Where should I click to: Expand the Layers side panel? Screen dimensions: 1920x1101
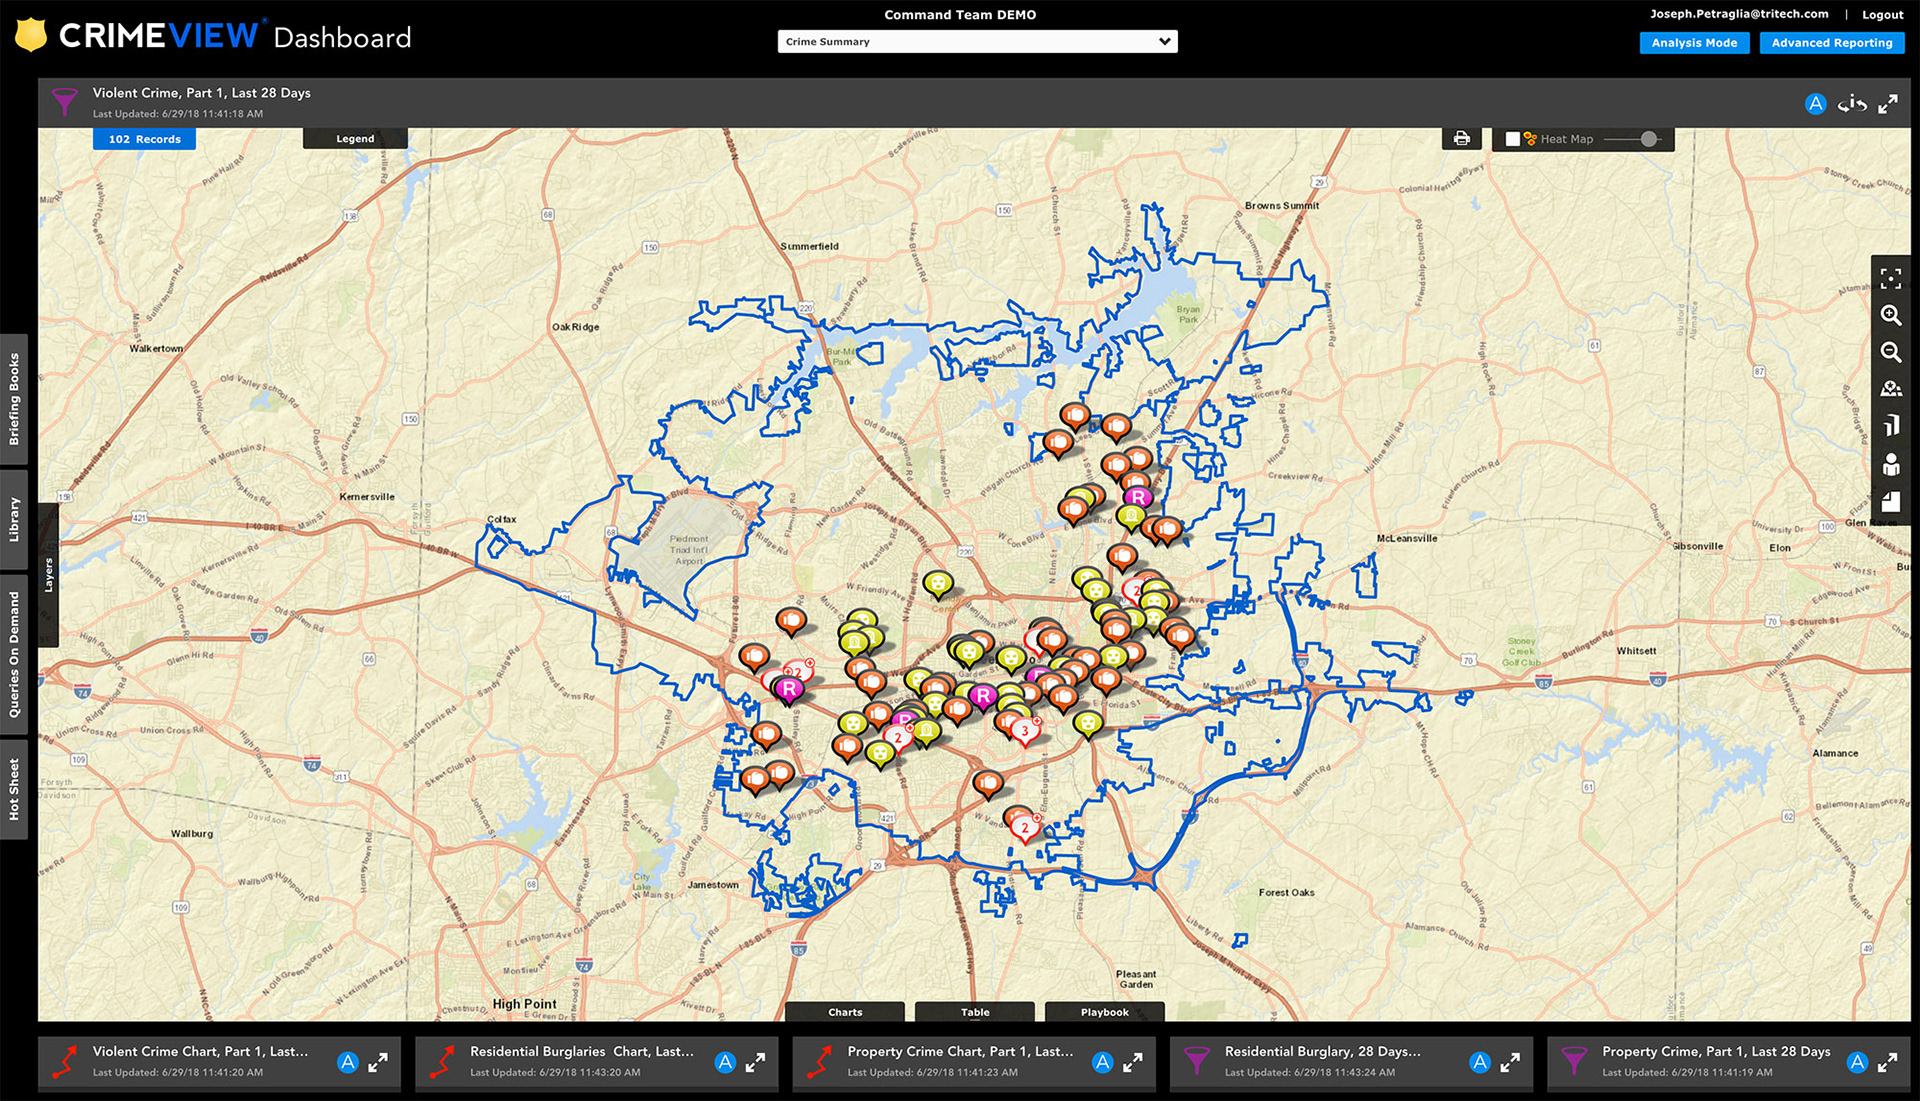pos(48,575)
